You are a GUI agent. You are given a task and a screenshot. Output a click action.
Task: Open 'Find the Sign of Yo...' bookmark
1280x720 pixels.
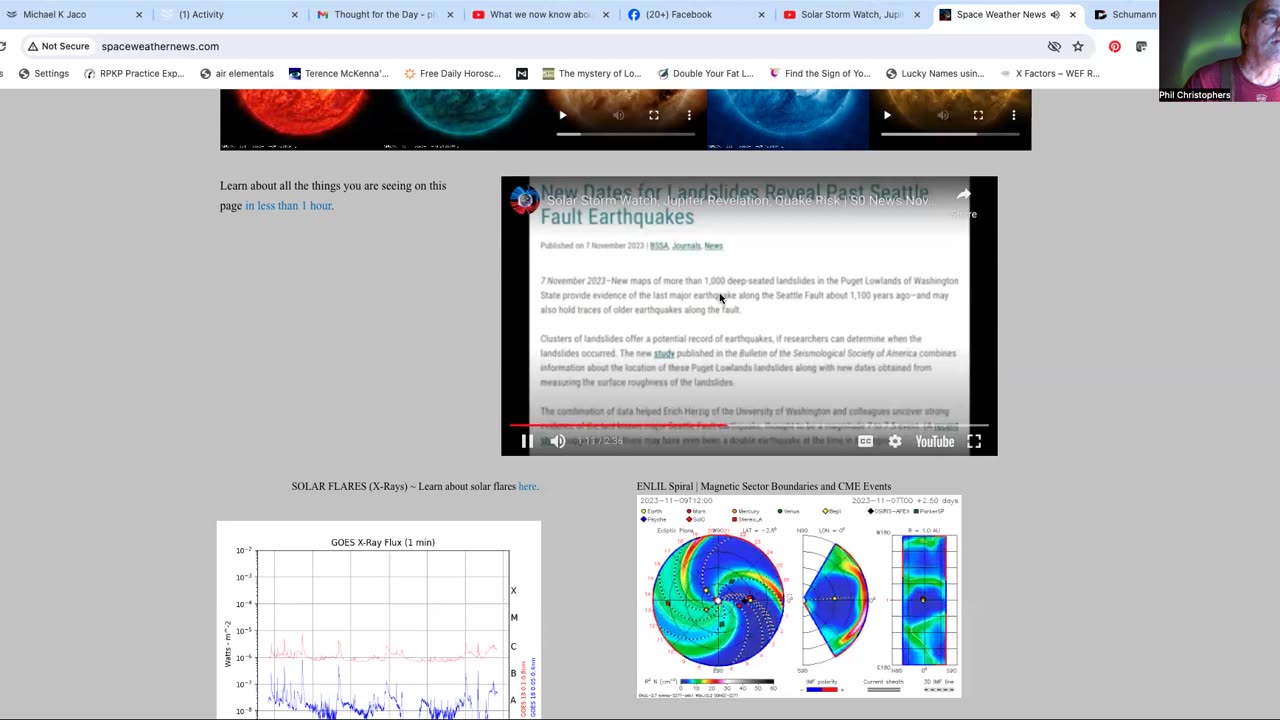[x=820, y=73]
